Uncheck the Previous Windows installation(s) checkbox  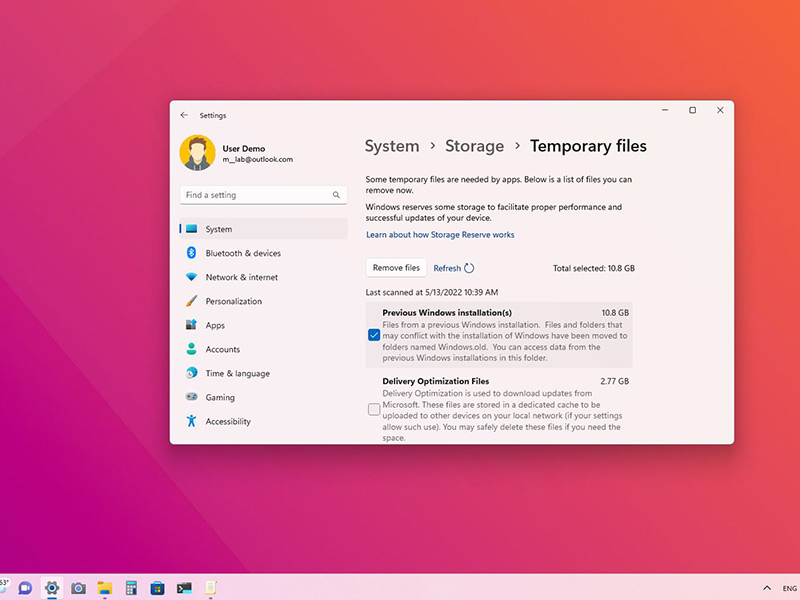(374, 335)
